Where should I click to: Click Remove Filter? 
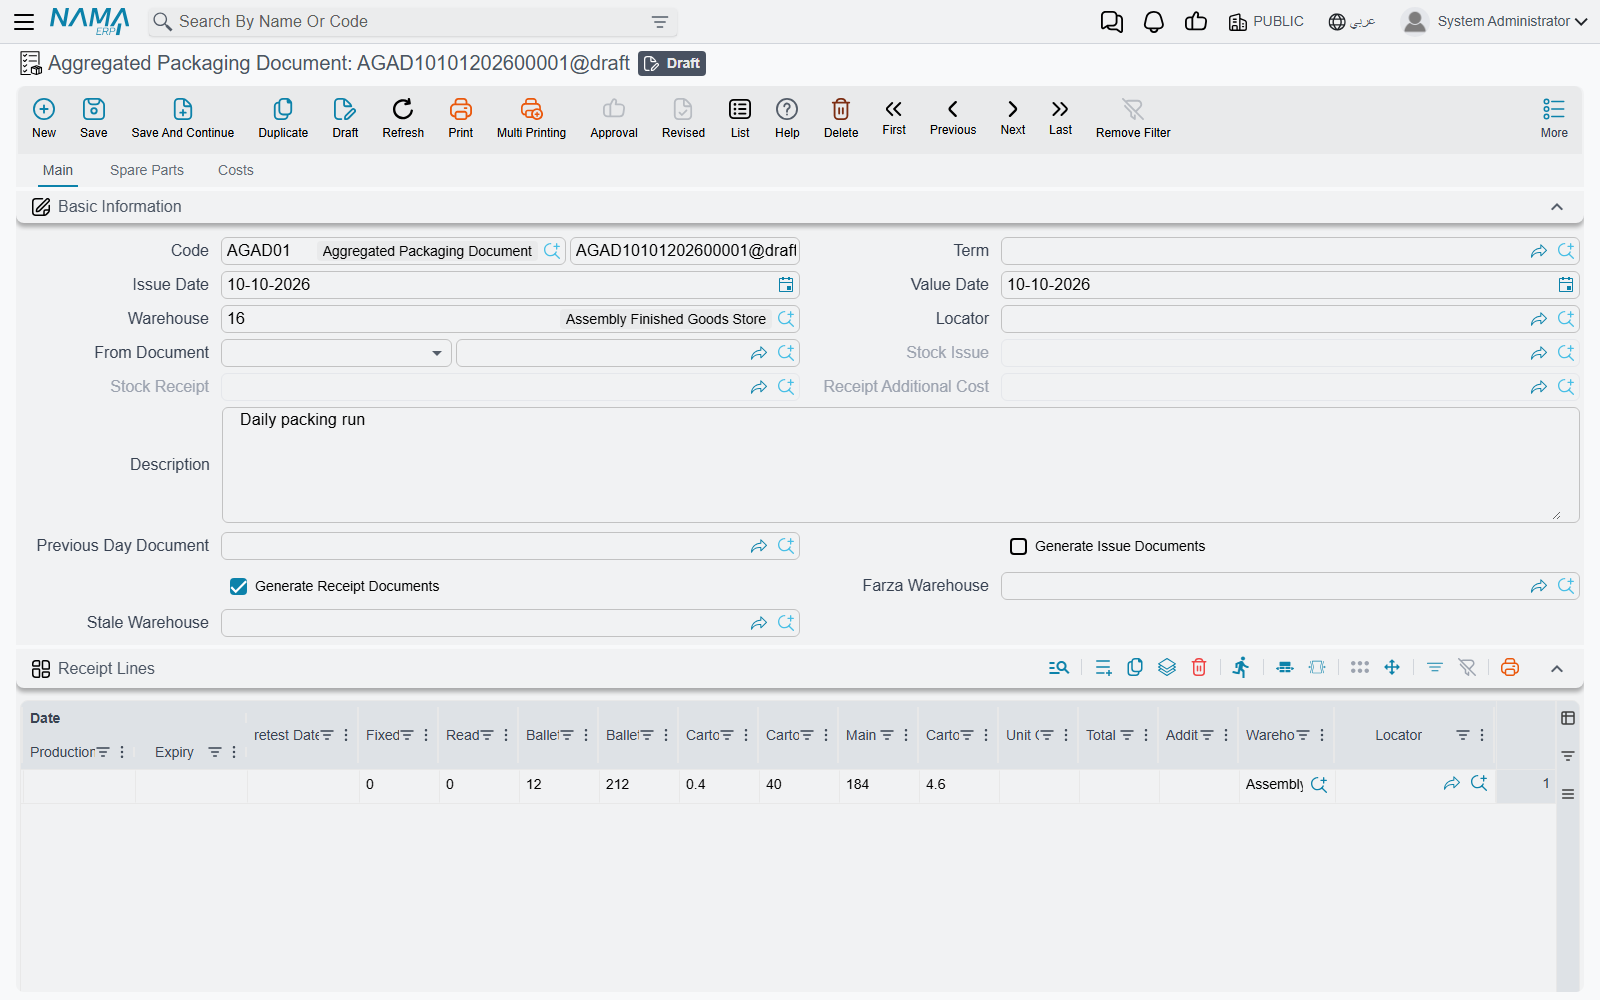1133,118
